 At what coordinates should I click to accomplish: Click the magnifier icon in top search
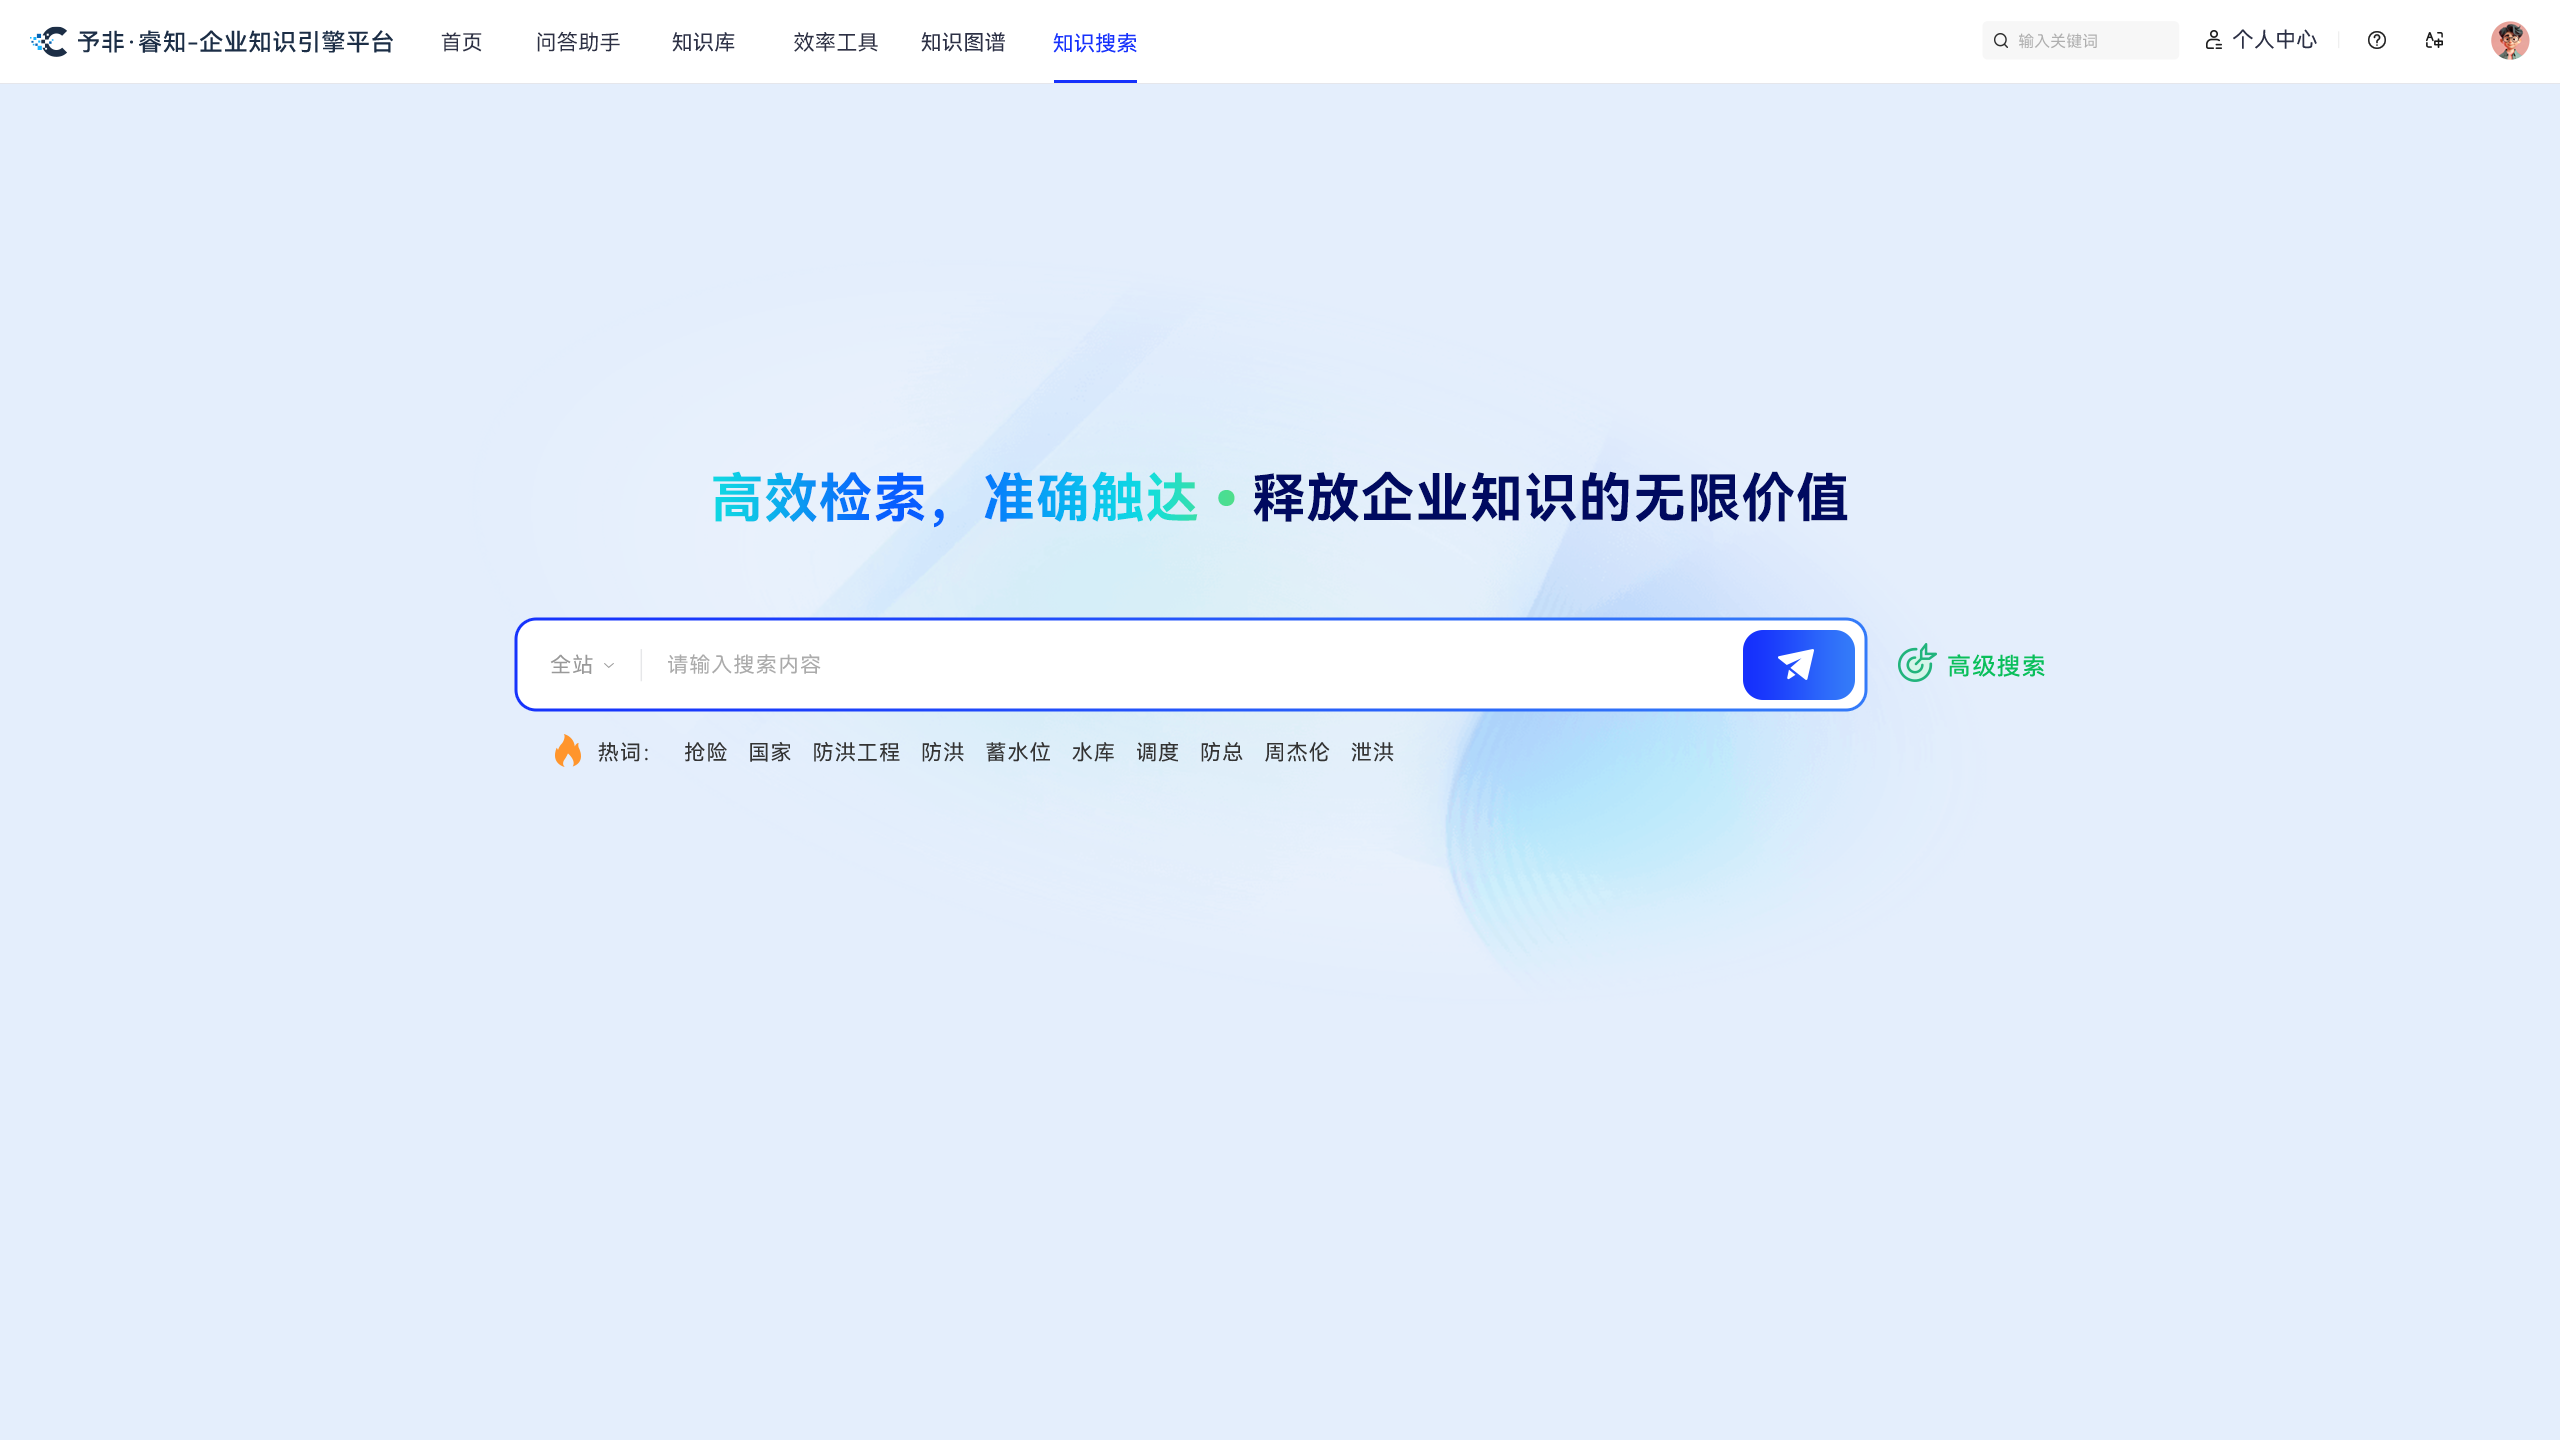tap(2001, 41)
